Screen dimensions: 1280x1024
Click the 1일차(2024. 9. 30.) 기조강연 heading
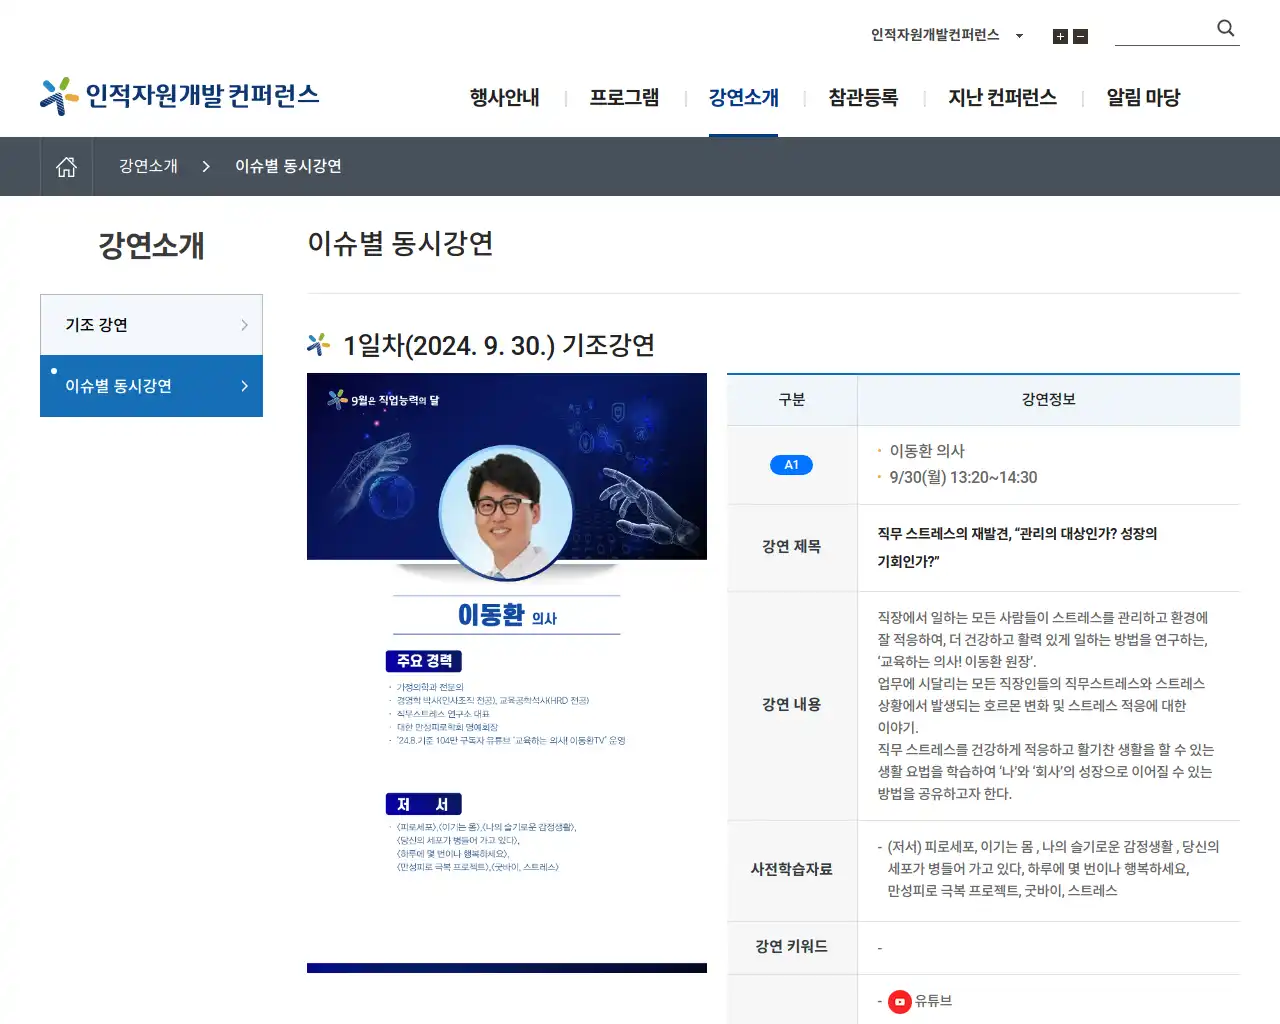498,346
